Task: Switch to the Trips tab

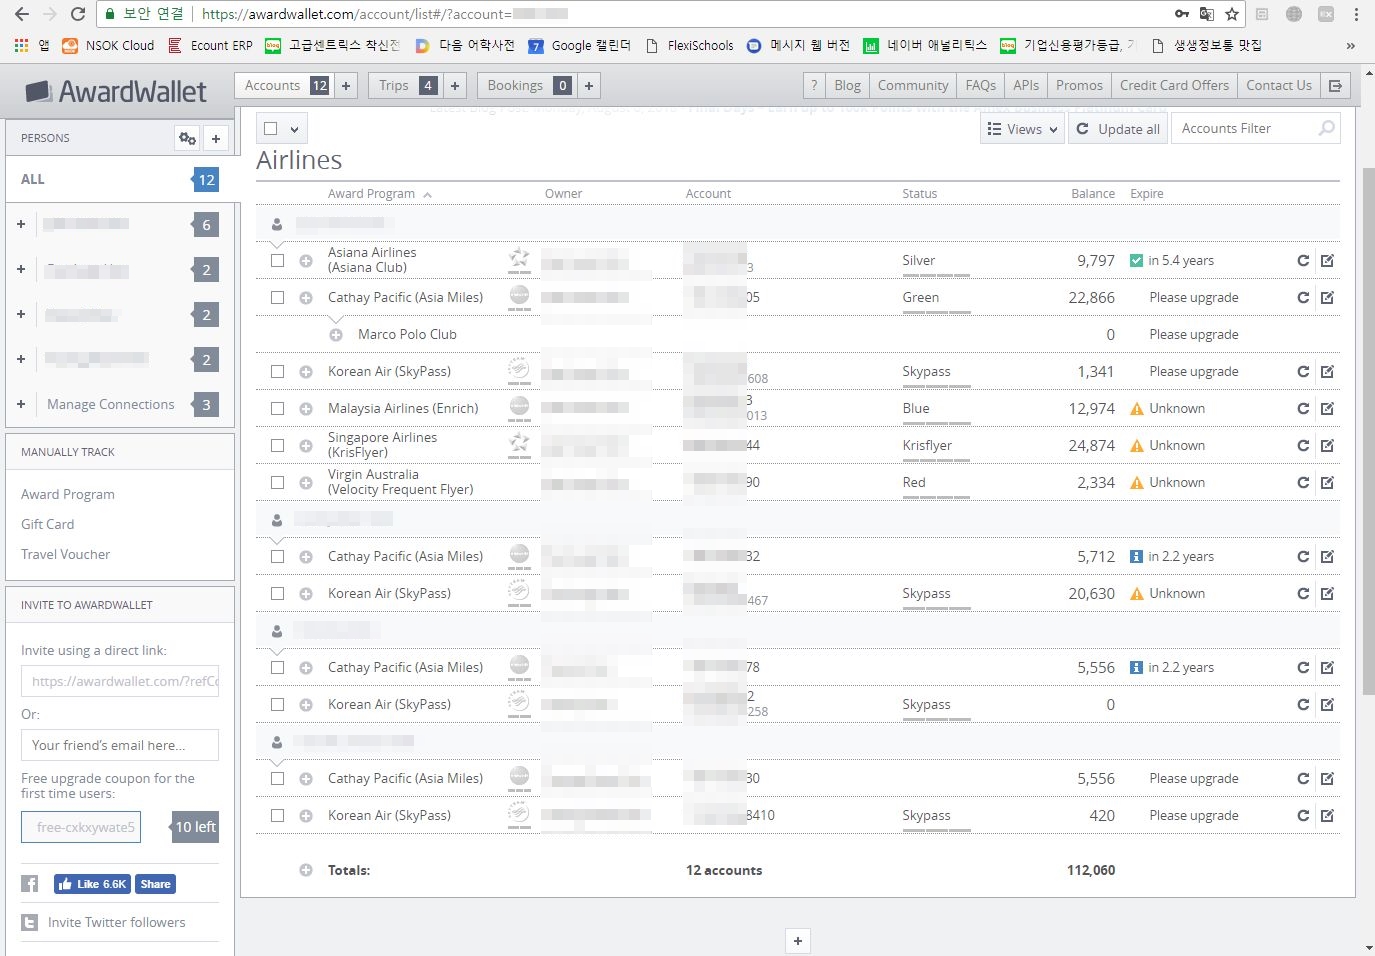Action: click(x=394, y=86)
